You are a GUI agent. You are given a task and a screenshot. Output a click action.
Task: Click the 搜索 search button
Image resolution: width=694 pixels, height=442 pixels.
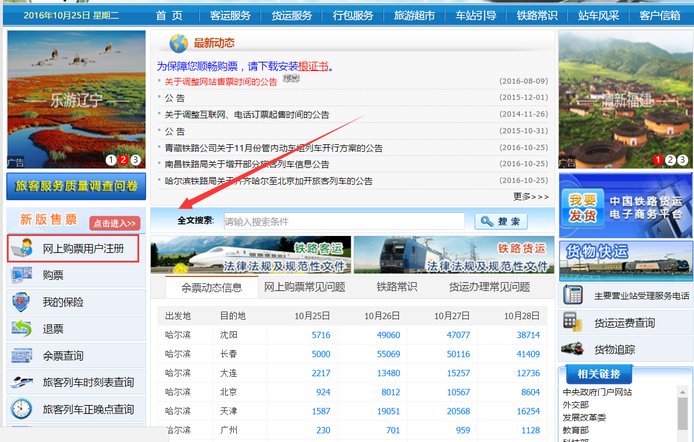(501, 221)
